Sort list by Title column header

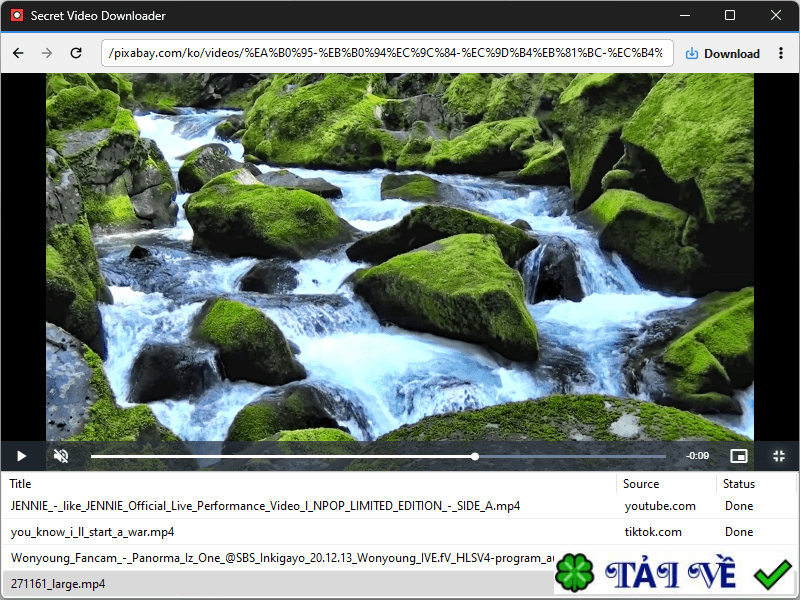pos(20,484)
